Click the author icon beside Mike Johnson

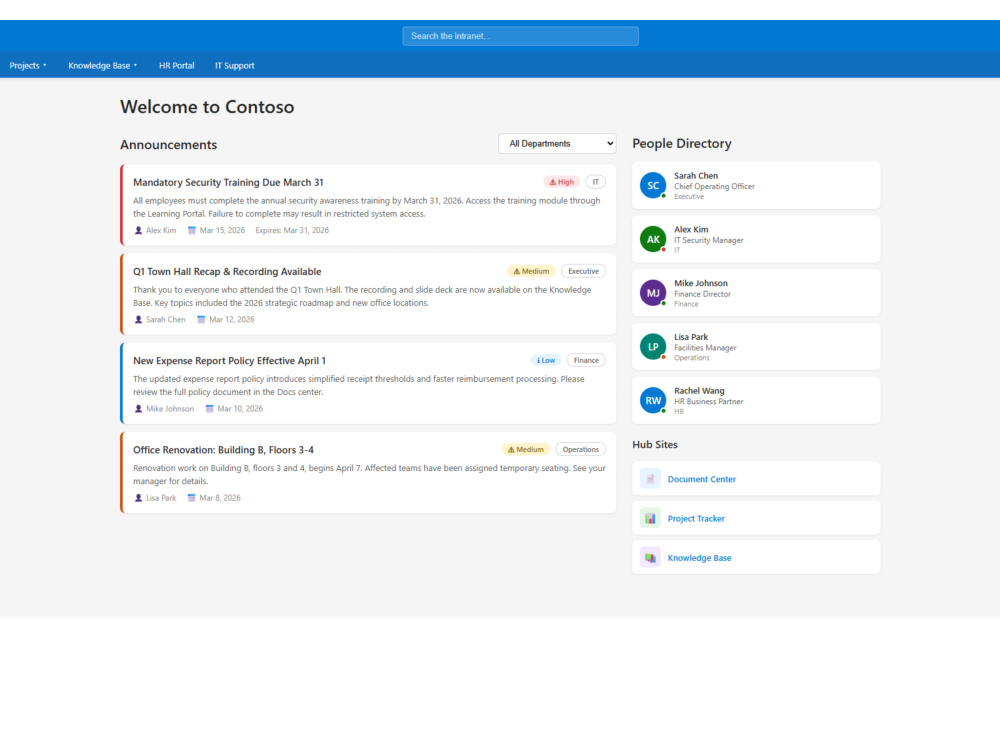click(138, 409)
